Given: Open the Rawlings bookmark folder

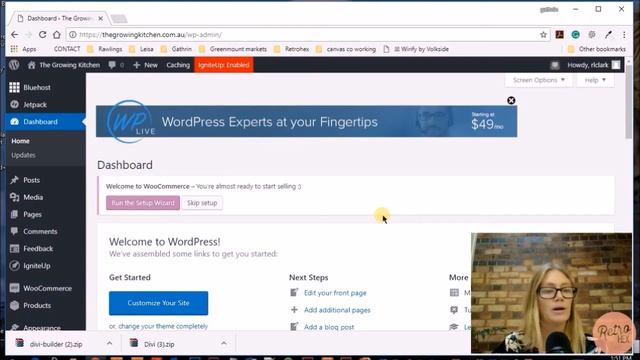Looking at the screenshot, I should click(x=105, y=49).
